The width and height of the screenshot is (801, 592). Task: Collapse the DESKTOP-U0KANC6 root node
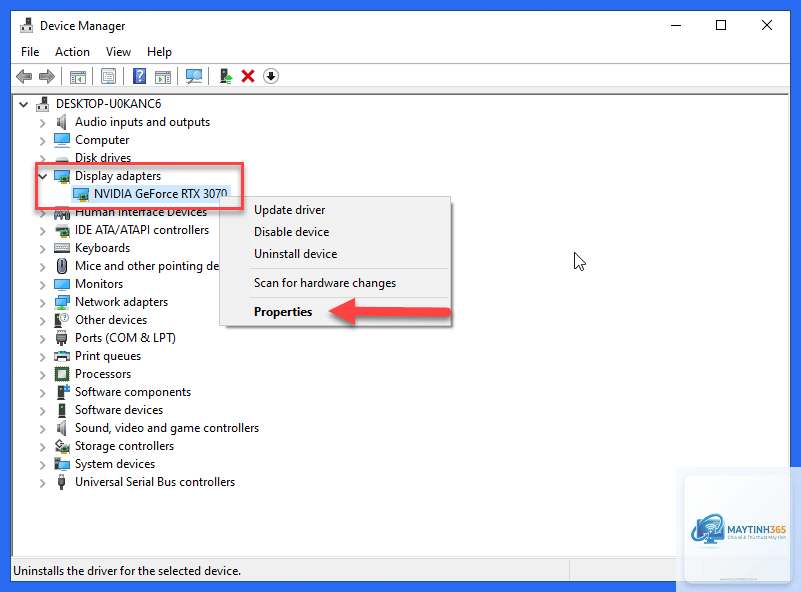click(x=23, y=104)
